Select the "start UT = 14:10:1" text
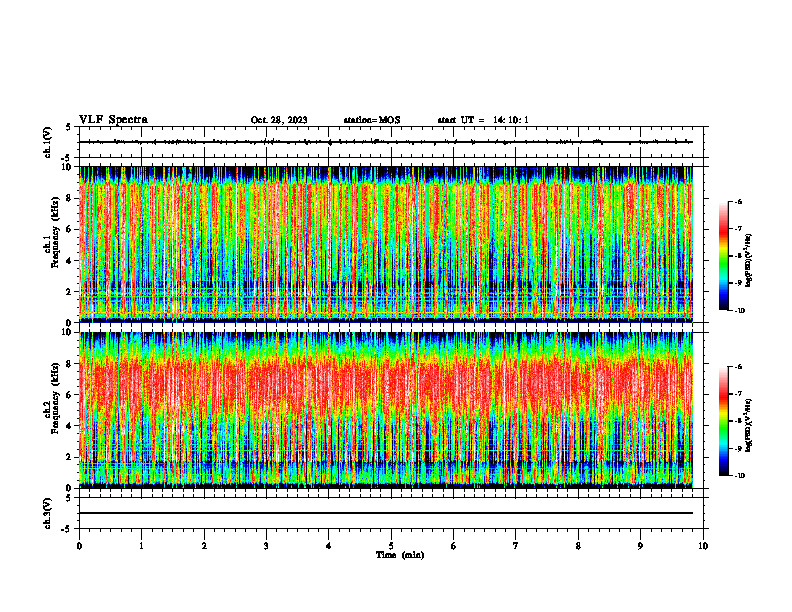Image resolution: width=792 pixels, height=612 pixels. point(483,120)
